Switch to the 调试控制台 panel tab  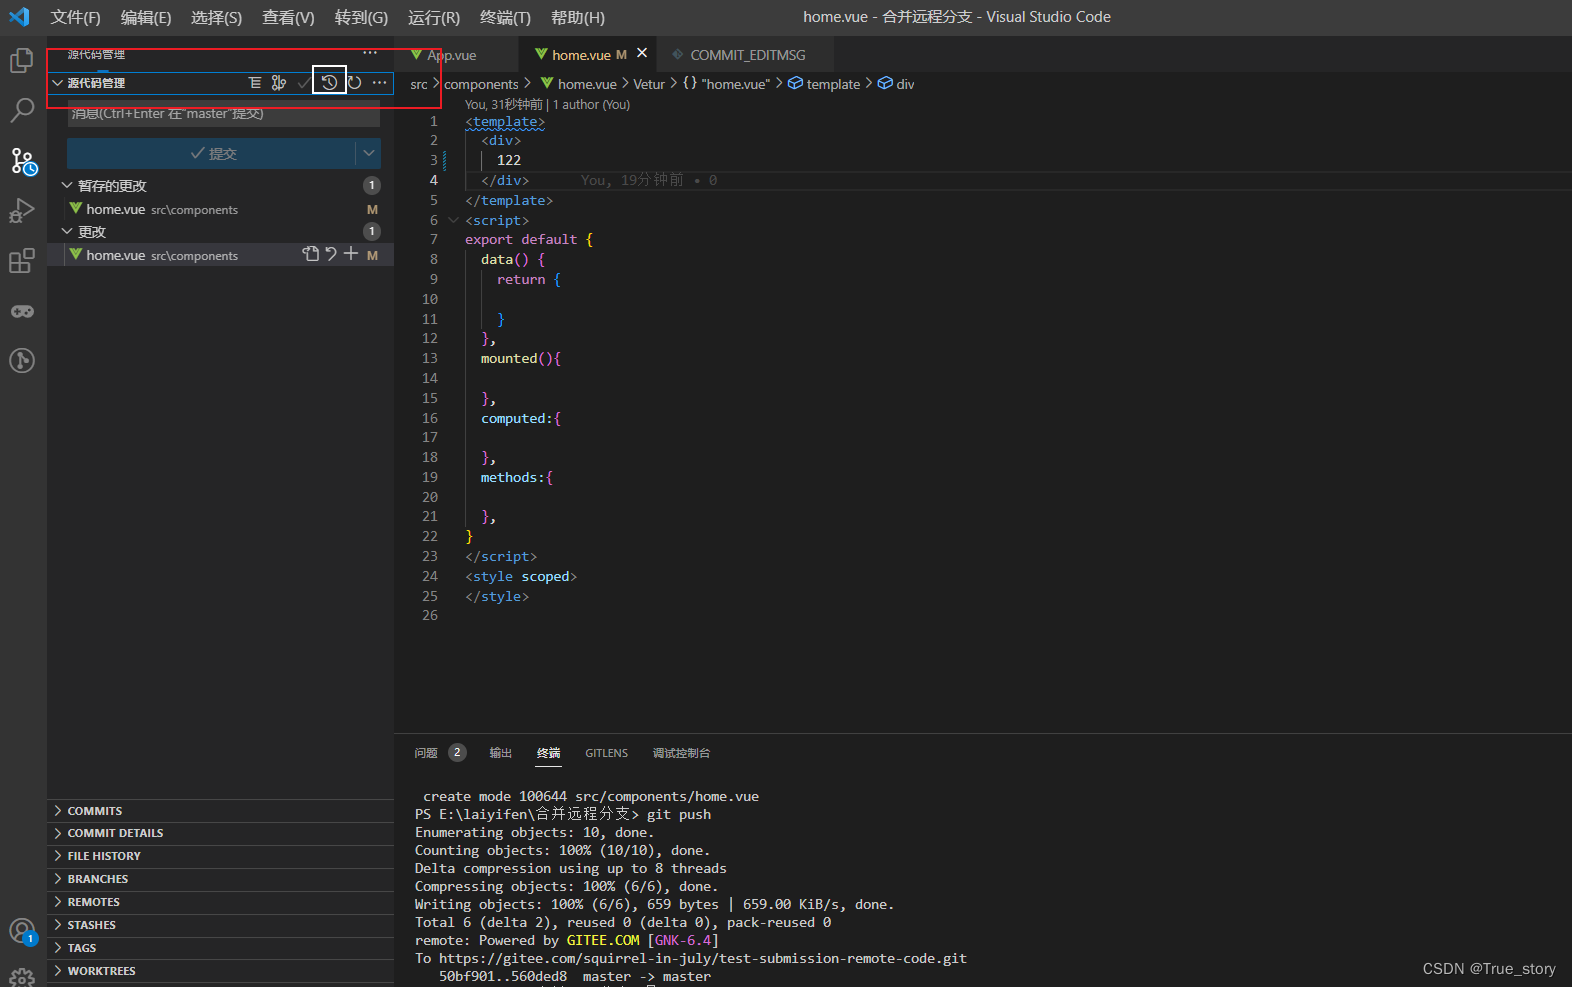[681, 753]
